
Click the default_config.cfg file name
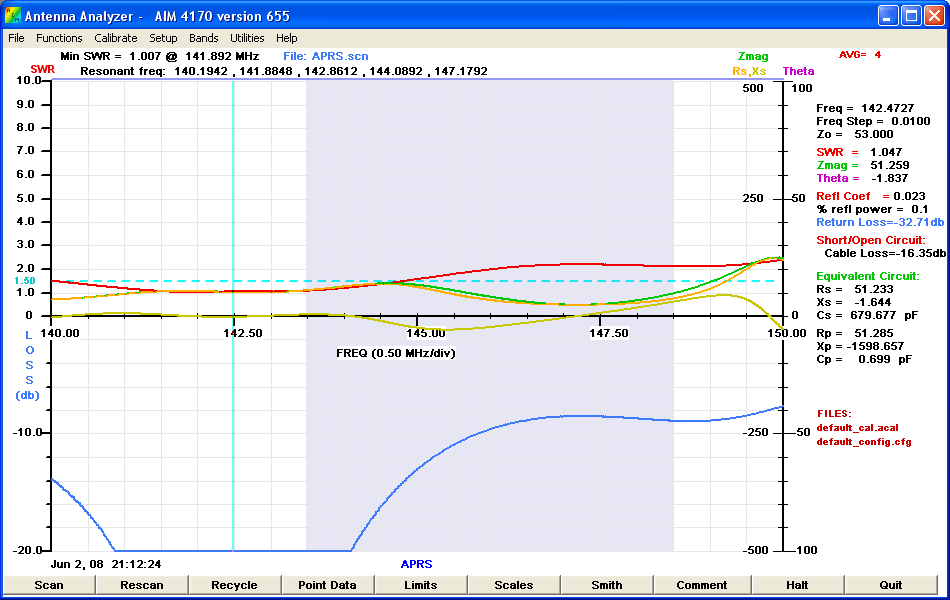pos(864,442)
